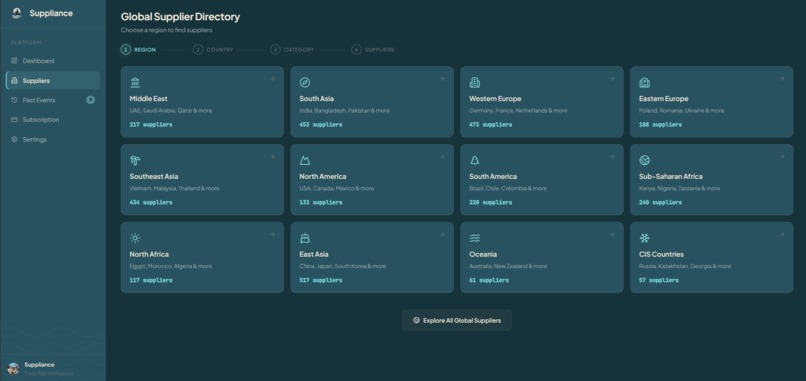
Task: Click the Middle East region title
Action: [x=148, y=99]
